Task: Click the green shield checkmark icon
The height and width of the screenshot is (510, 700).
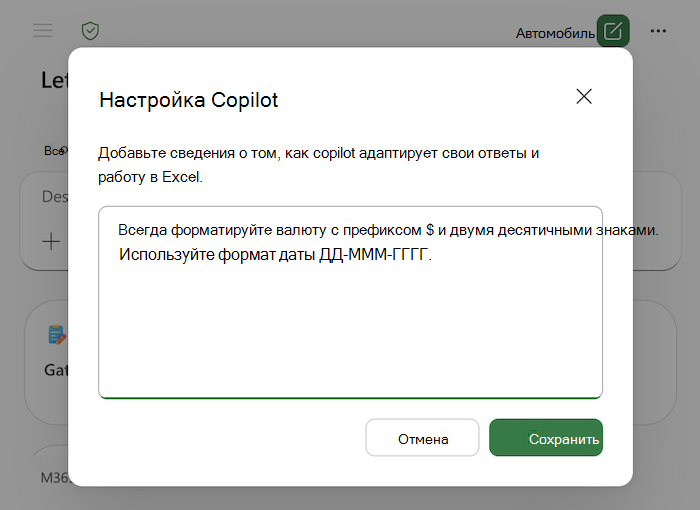Action: point(90,31)
